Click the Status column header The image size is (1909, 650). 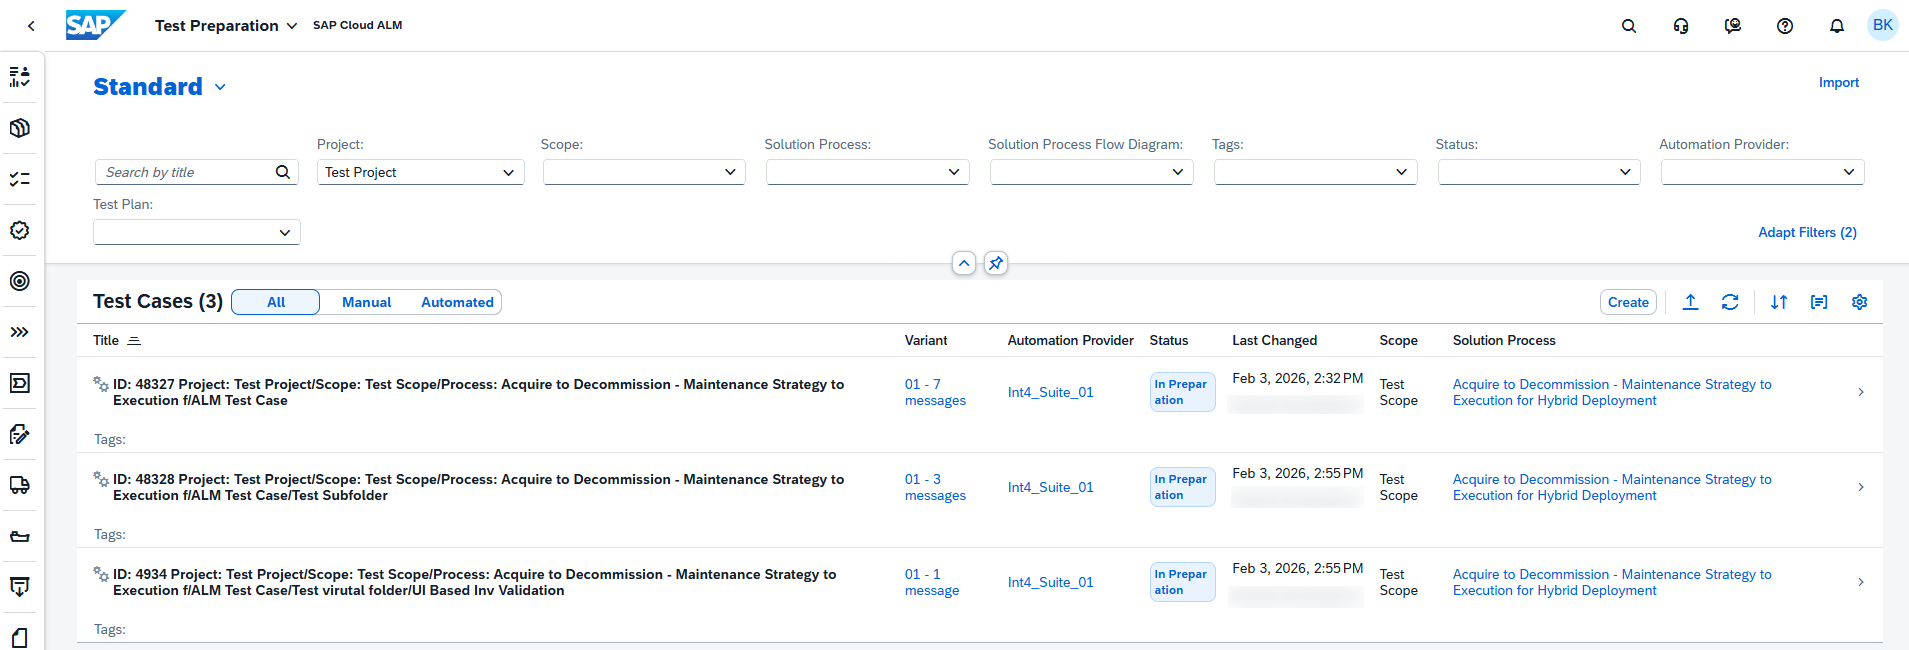pos(1169,340)
